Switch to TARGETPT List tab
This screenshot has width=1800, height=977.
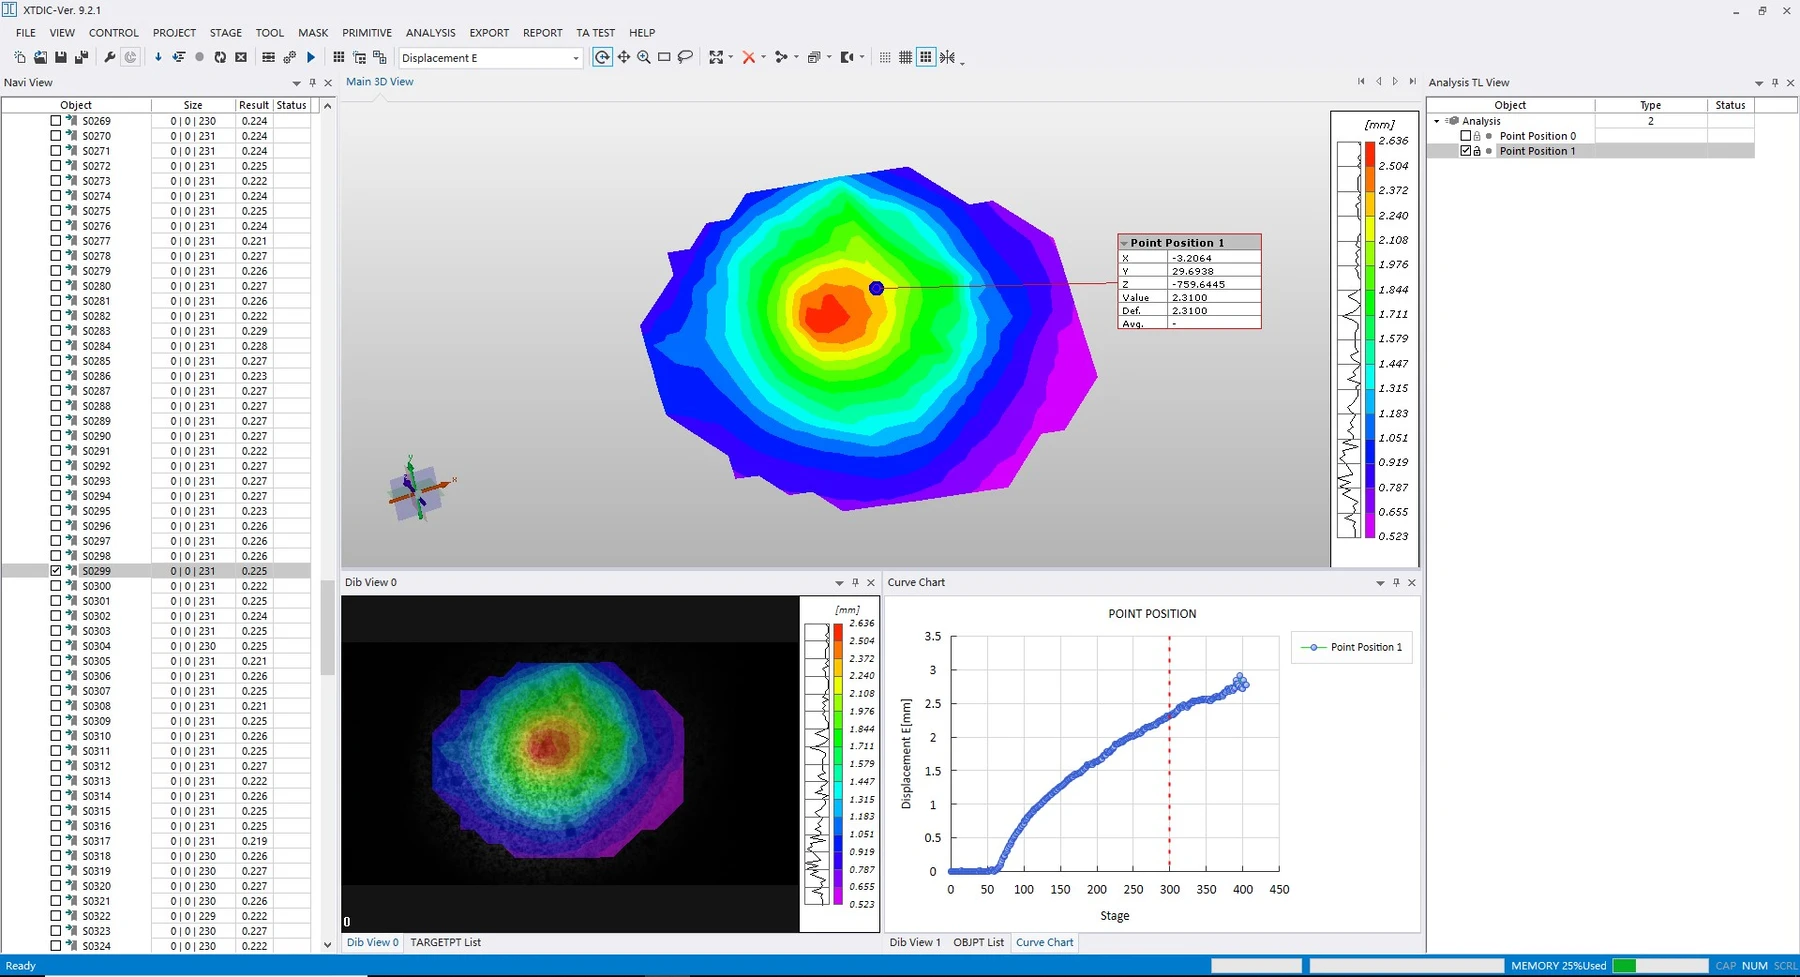pyautogui.click(x=446, y=942)
